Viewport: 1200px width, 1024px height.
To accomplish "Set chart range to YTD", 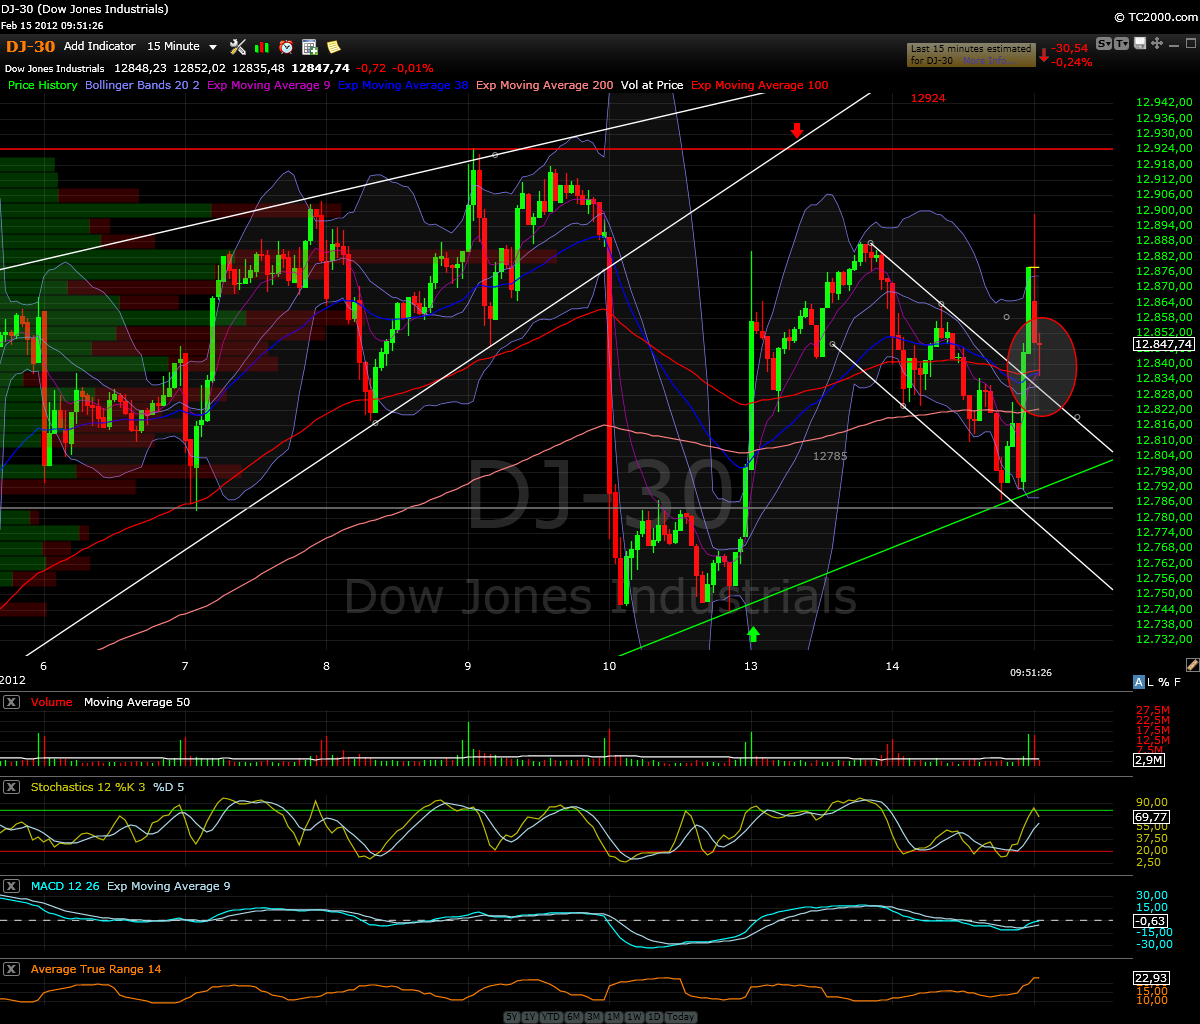I will point(551,1017).
